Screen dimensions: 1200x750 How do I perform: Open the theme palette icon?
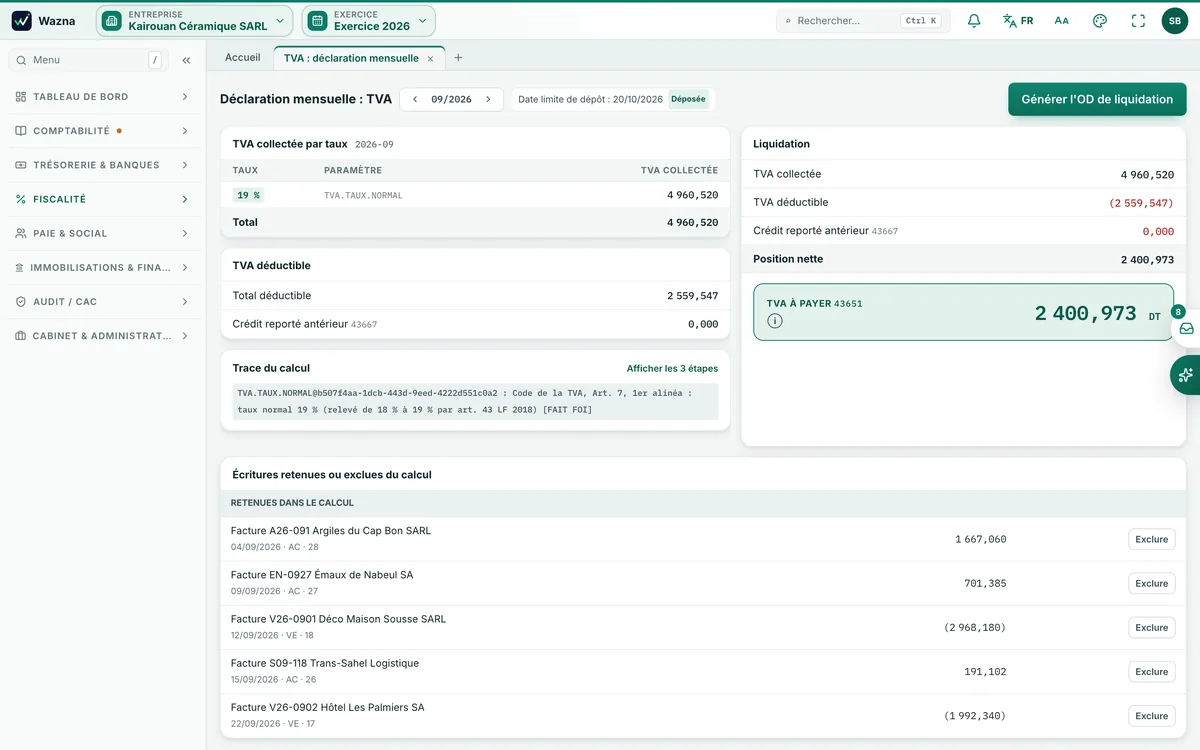1100,20
